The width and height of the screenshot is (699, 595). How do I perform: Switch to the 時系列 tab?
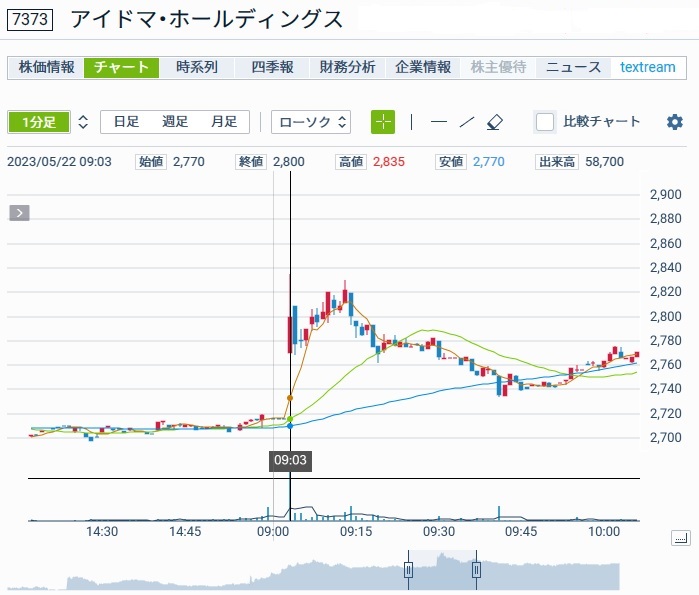click(x=196, y=68)
